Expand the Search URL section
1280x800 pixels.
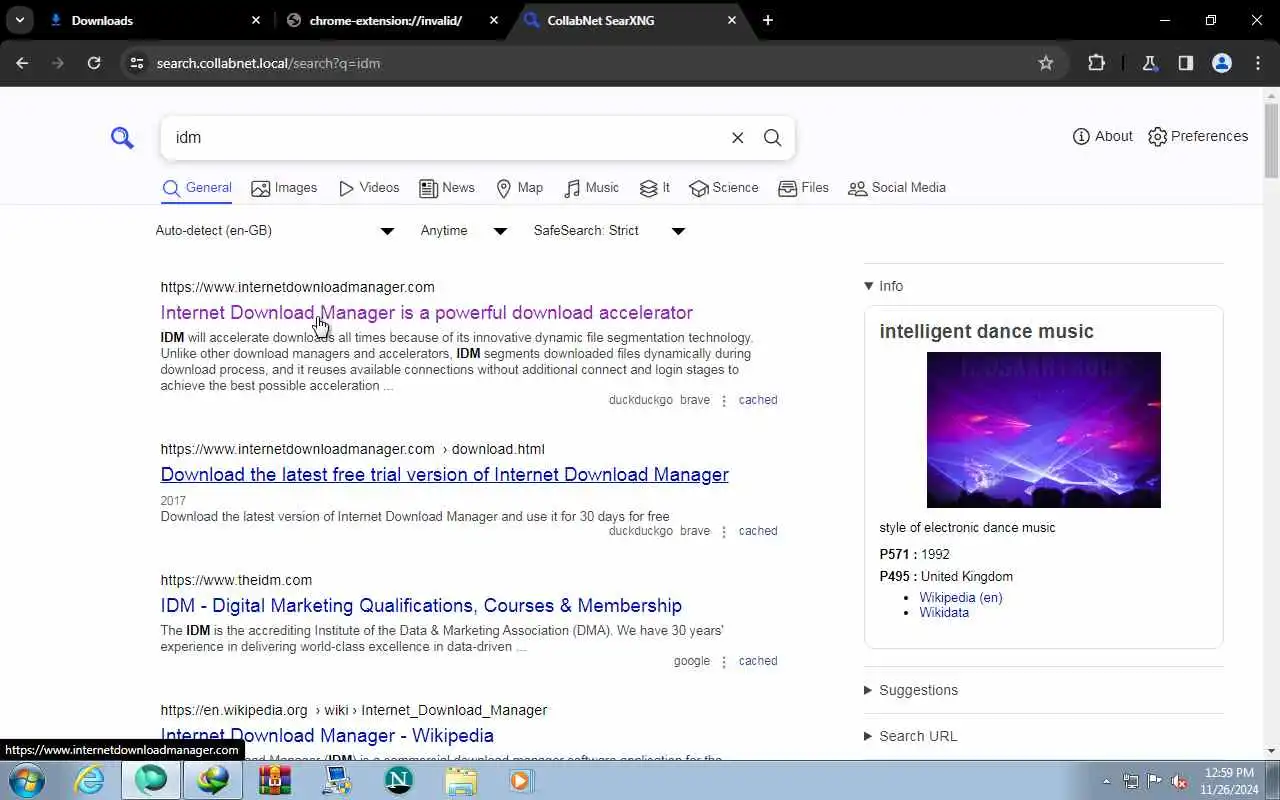coord(911,736)
